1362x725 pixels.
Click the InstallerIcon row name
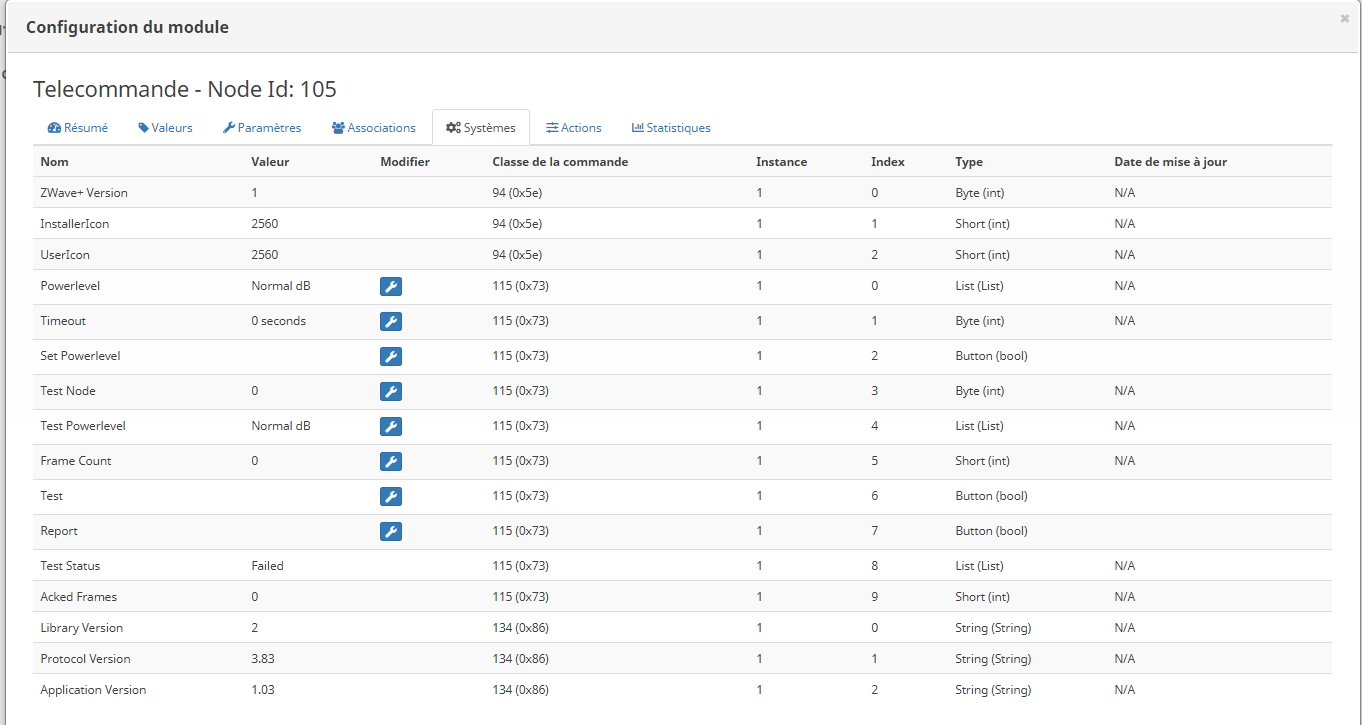[x=75, y=224]
